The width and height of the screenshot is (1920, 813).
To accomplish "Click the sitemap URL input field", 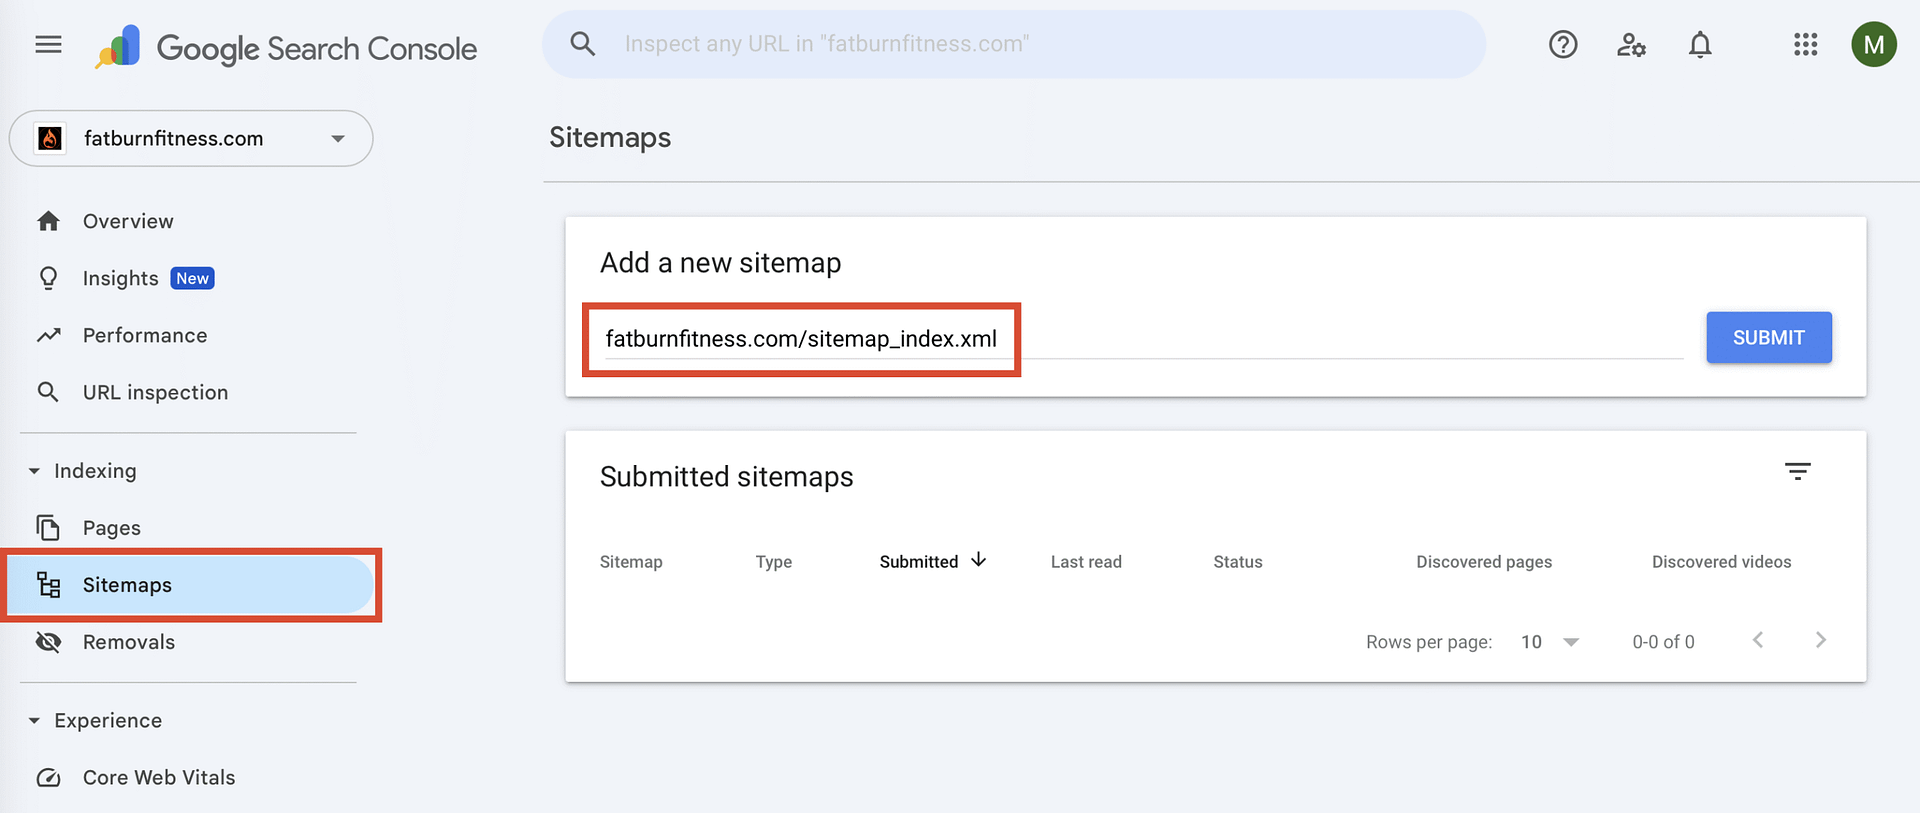I will point(1140,339).
